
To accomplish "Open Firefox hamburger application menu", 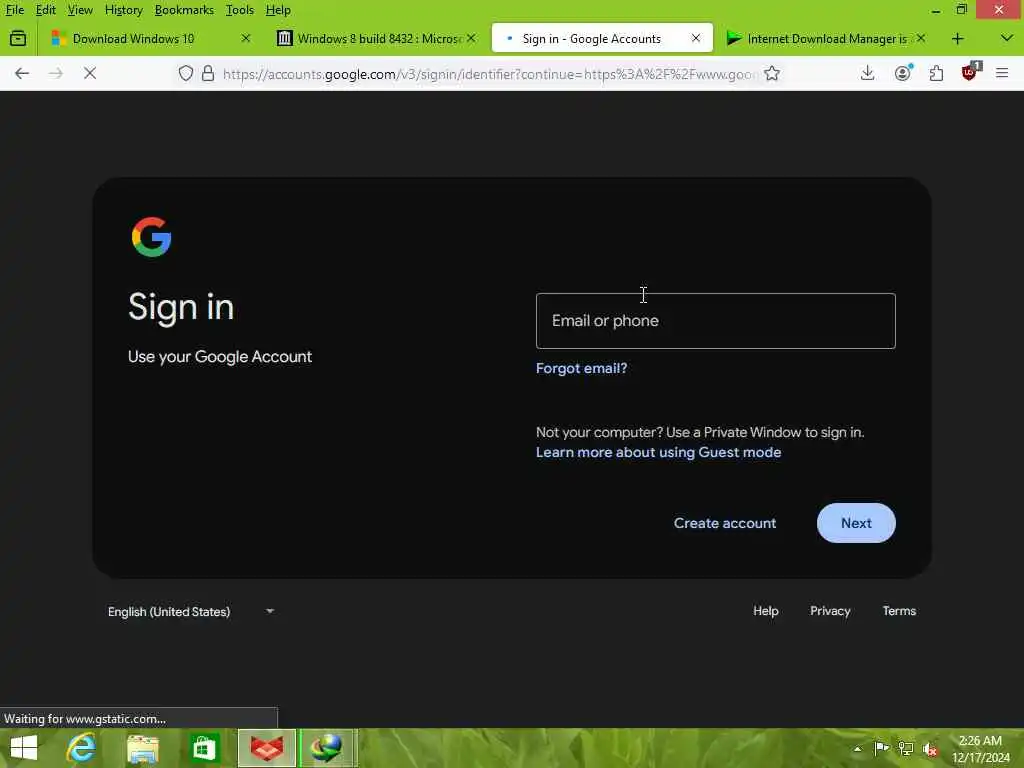I will point(1002,73).
